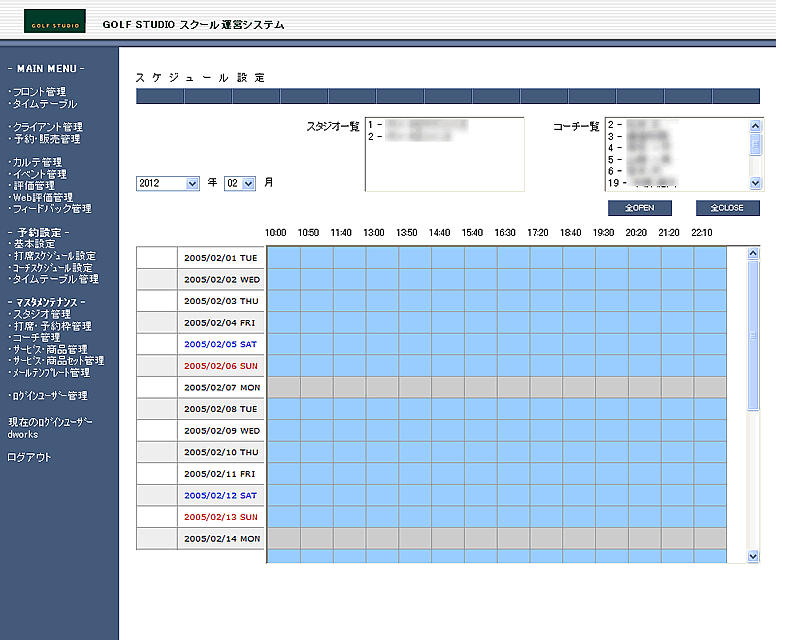The image size is (800, 640).
Task: Click date label 2005/02/05 SAT
Action: [220, 344]
